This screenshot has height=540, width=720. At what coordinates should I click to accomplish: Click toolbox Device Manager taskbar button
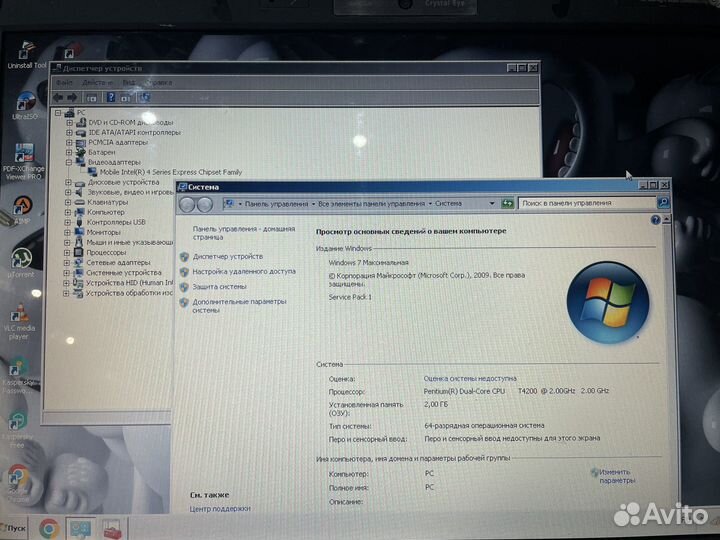pos(112,529)
